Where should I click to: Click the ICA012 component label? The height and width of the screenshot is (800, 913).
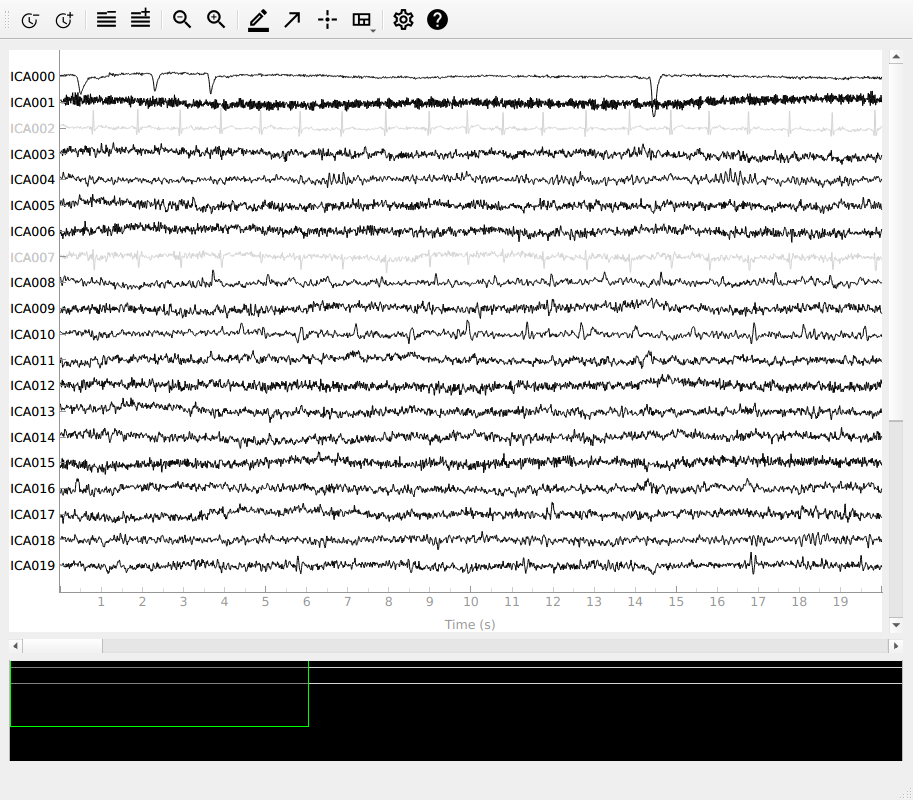pos(33,385)
